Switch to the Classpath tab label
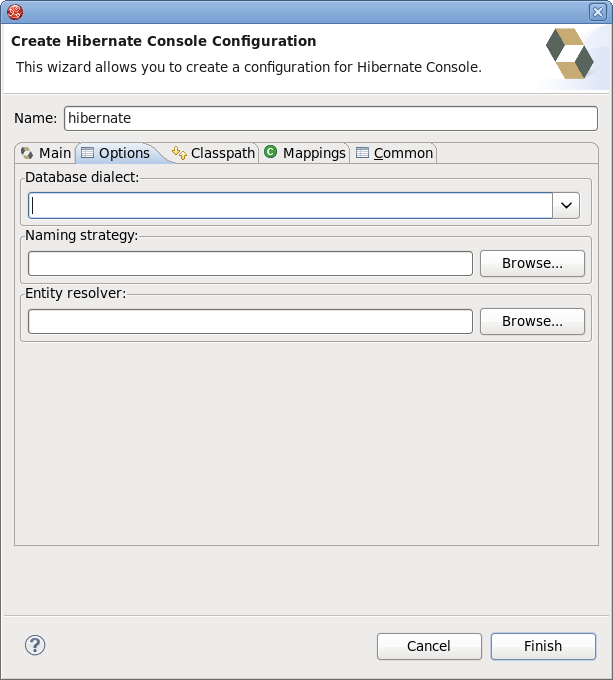Viewport: 613px width, 680px height. [x=222, y=153]
